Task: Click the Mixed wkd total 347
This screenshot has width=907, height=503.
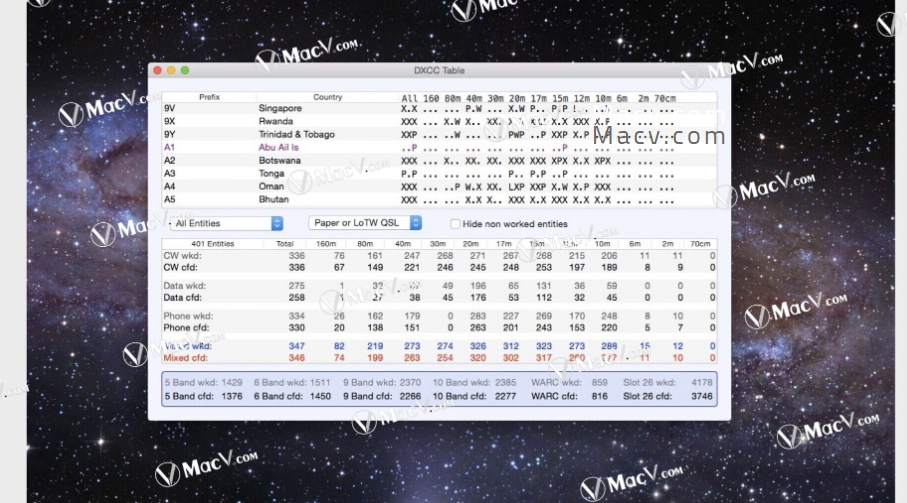Action: coord(297,346)
